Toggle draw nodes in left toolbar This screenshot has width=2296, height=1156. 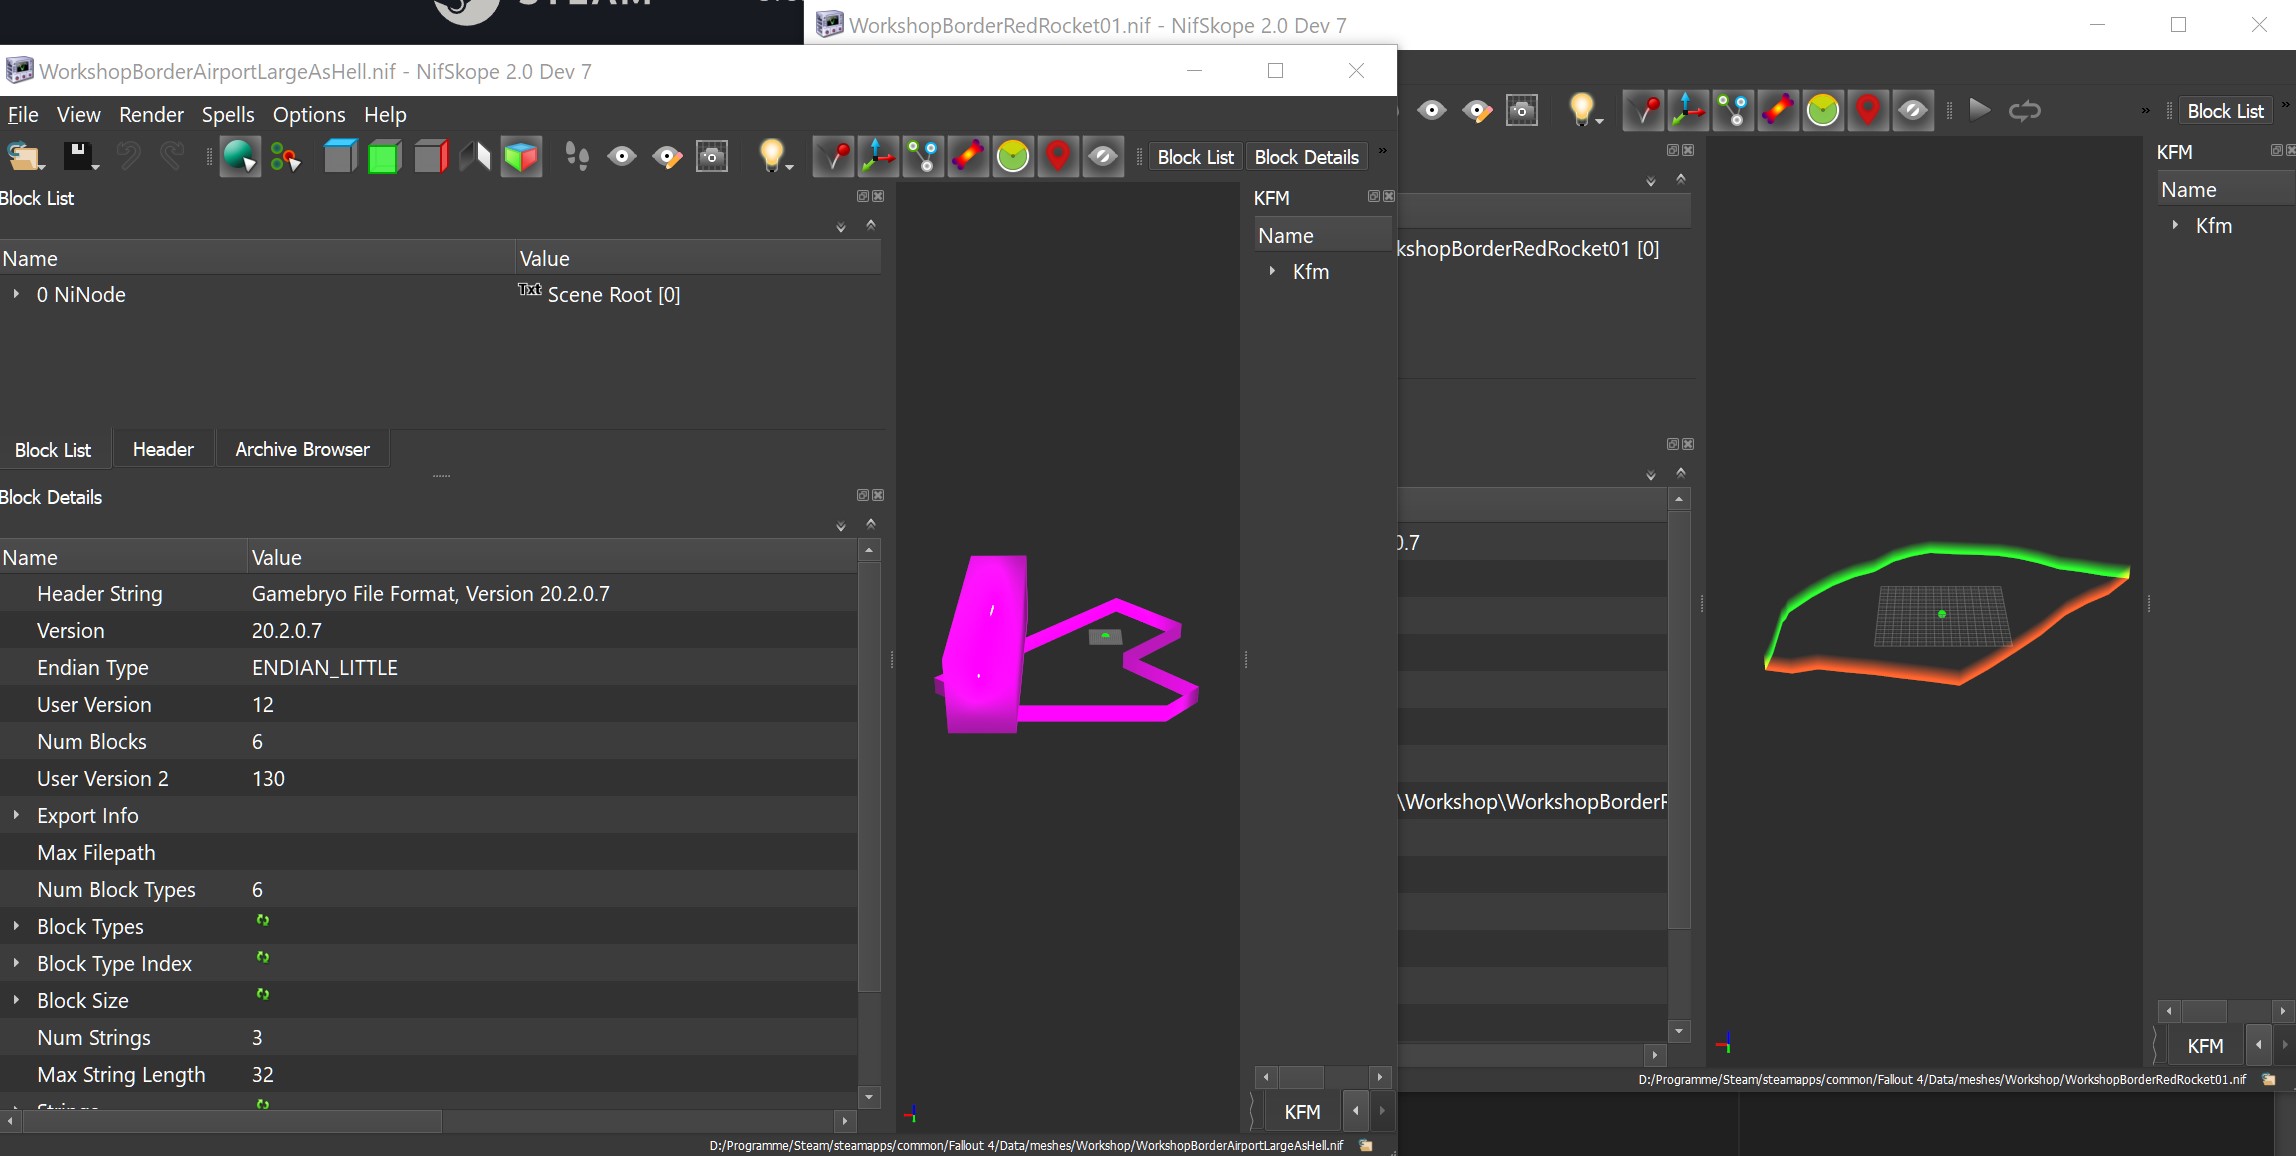(922, 157)
